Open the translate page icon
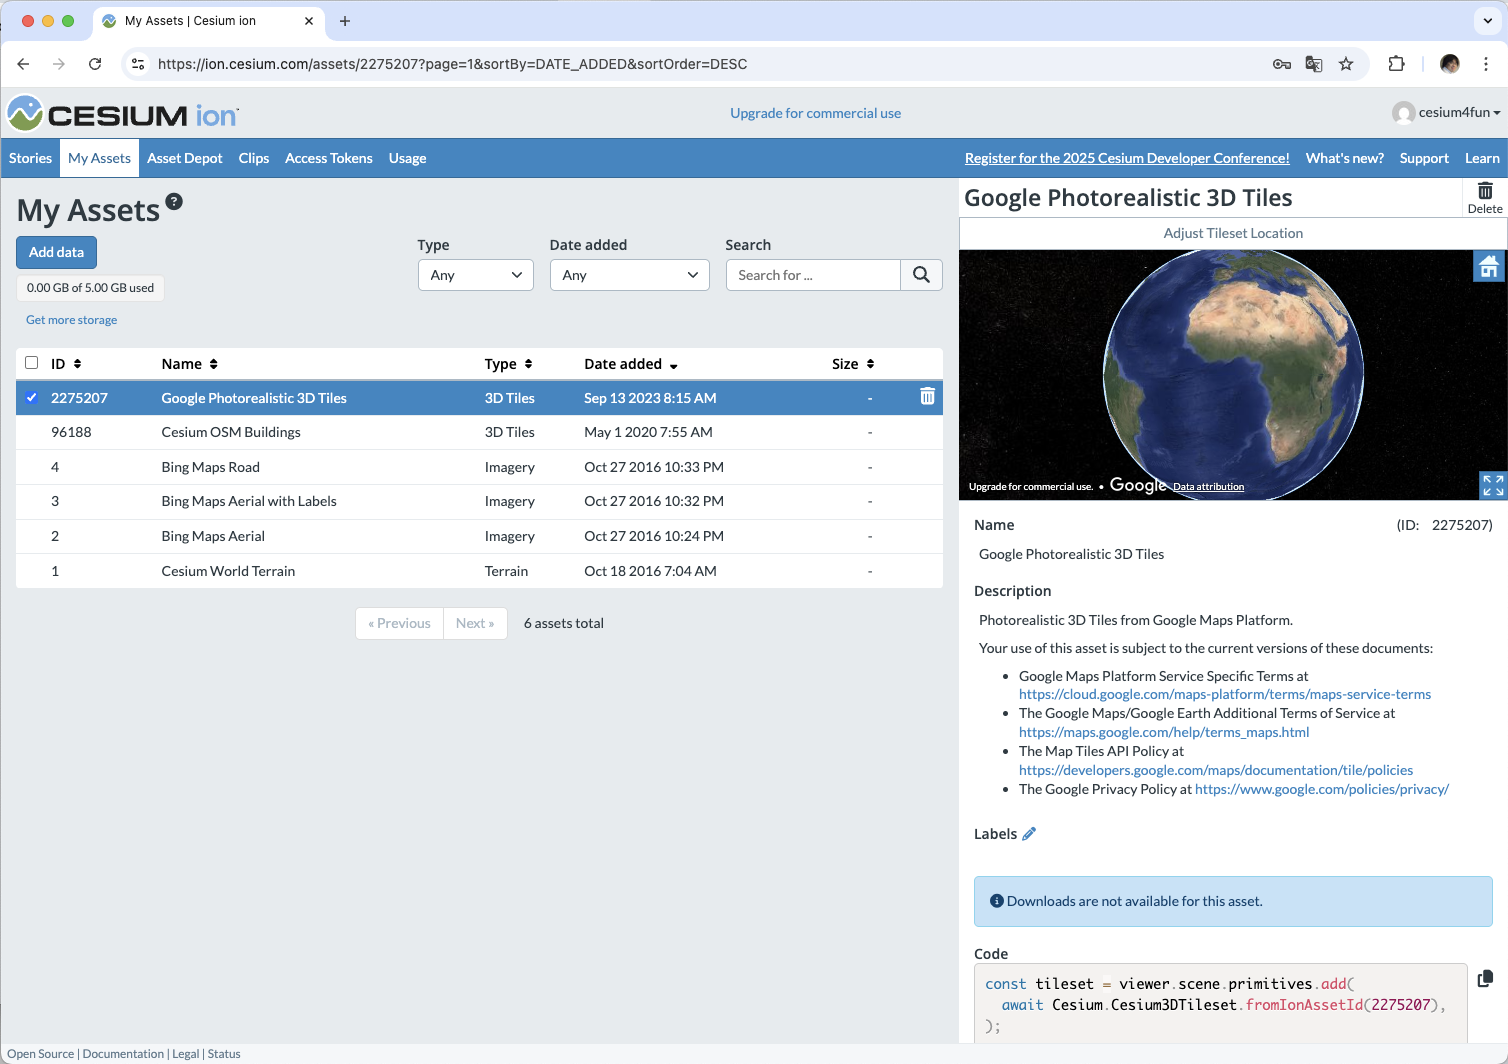The image size is (1508, 1064). (x=1314, y=64)
